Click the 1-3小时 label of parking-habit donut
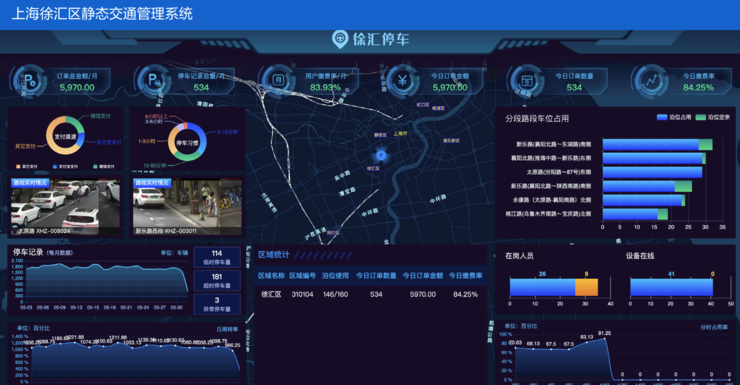This screenshot has width=740, height=385. click(x=146, y=141)
